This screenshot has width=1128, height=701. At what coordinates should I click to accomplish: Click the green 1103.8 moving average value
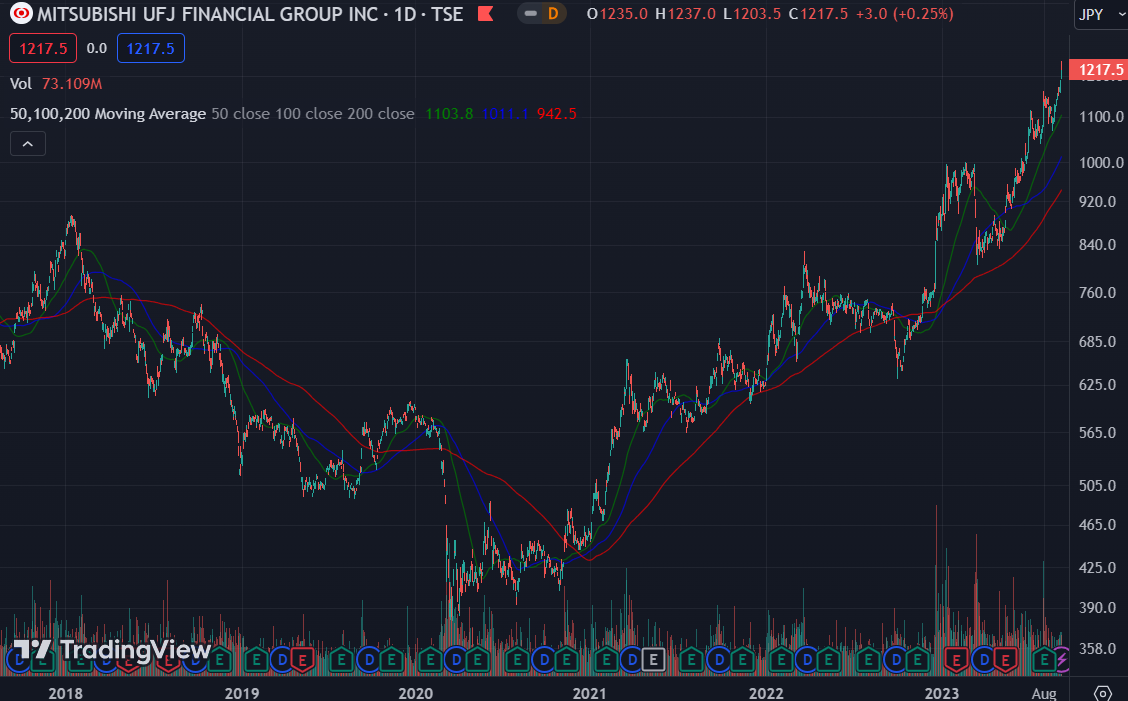449,114
